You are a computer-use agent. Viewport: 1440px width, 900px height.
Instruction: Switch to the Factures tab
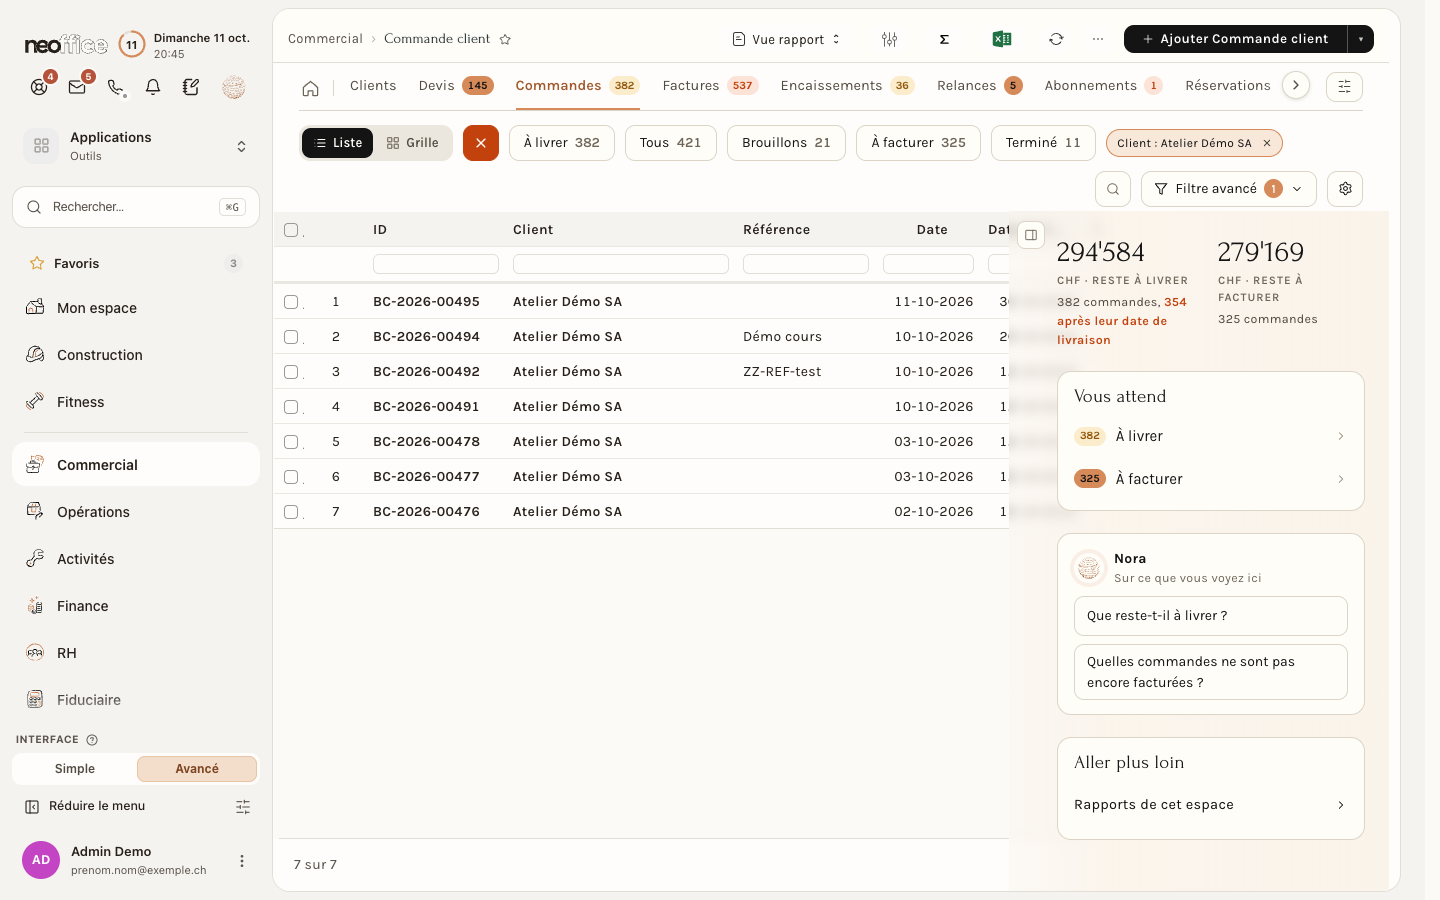click(710, 86)
